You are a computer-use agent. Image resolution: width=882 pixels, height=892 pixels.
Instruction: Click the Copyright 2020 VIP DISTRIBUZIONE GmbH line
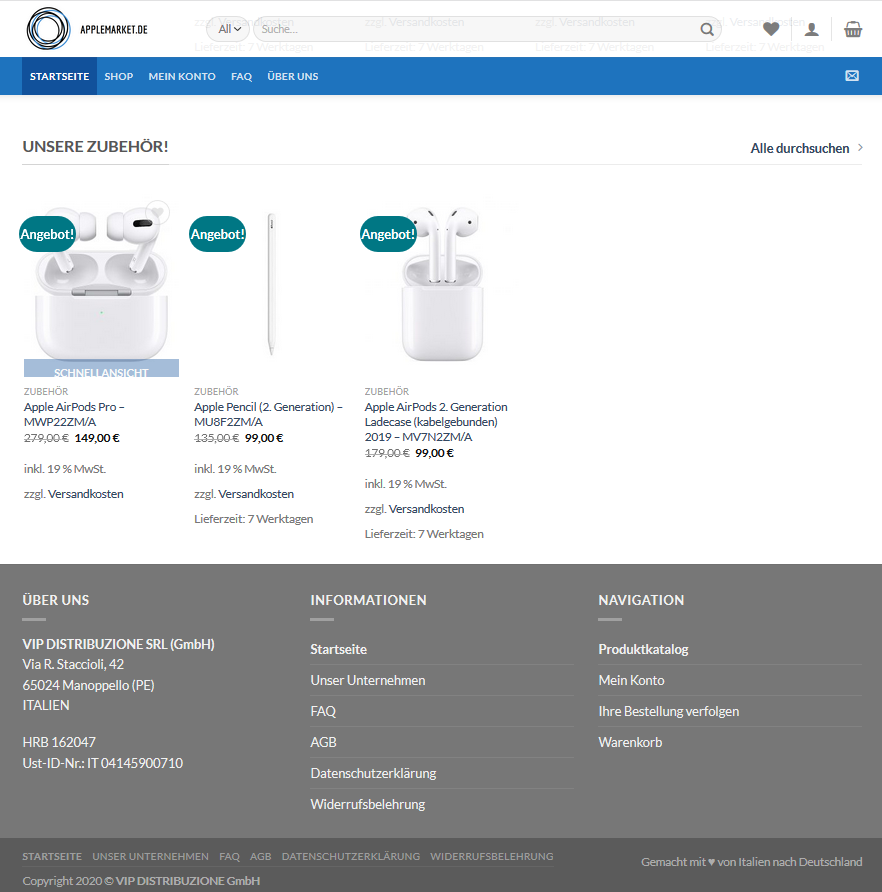pos(141,881)
